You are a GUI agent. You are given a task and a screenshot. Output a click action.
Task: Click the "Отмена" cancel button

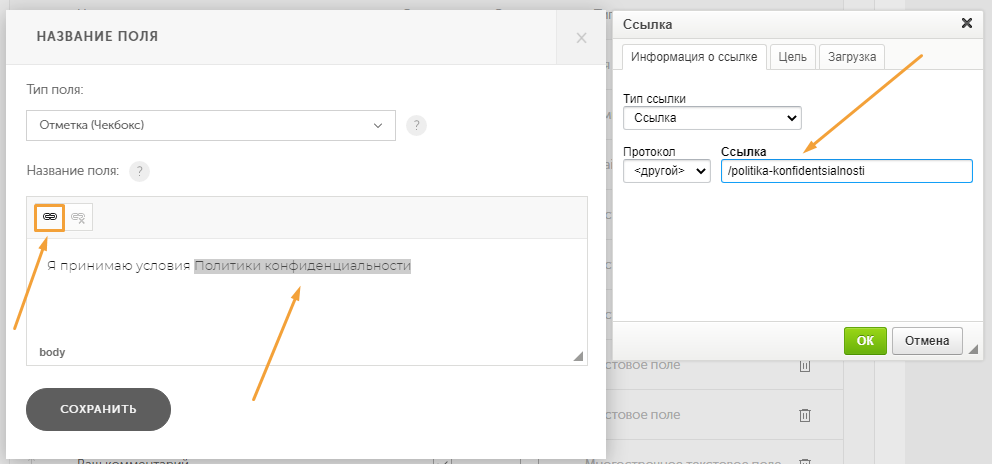tap(927, 340)
